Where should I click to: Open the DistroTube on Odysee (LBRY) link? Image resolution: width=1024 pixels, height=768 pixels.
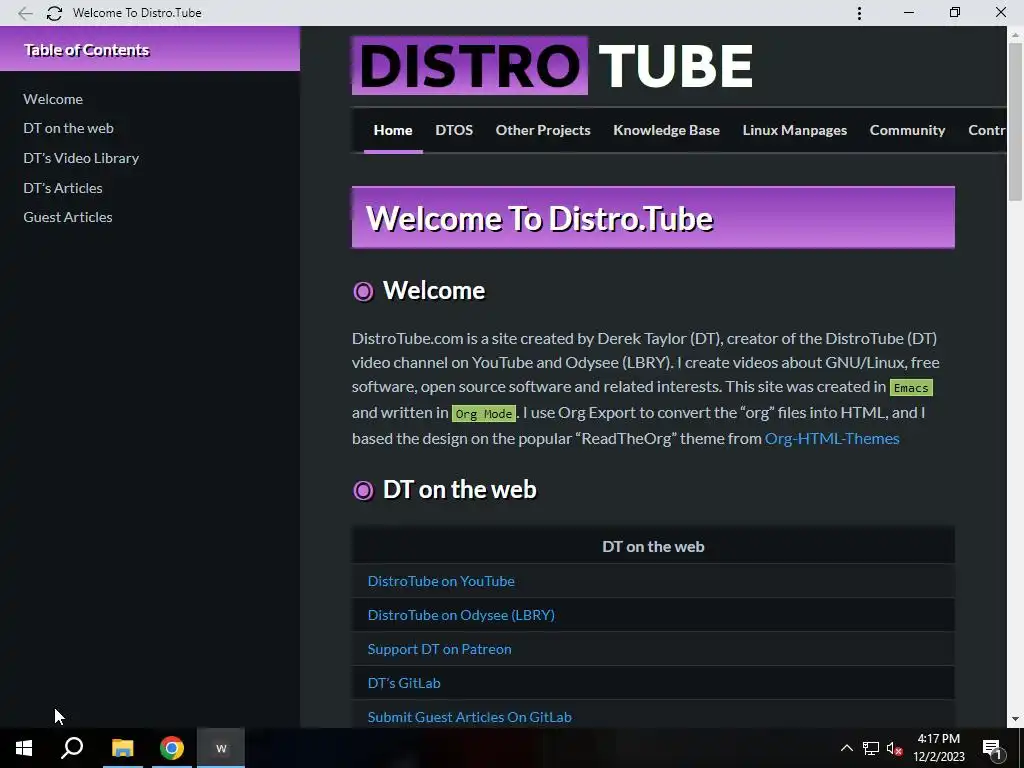461,615
